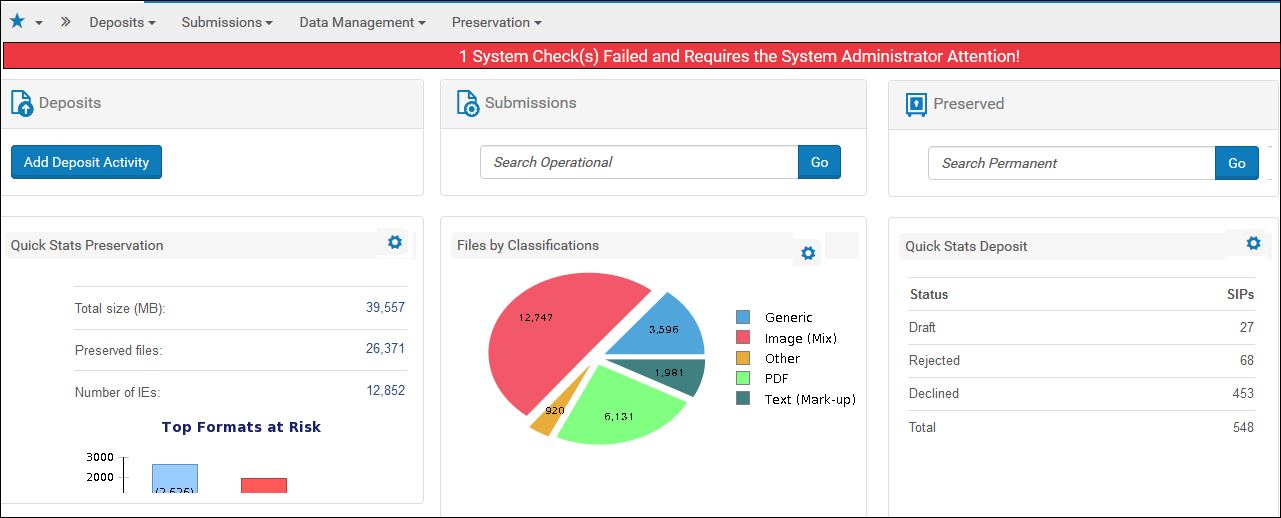Click the Preserved vault safe icon

[x=917, y=104]
